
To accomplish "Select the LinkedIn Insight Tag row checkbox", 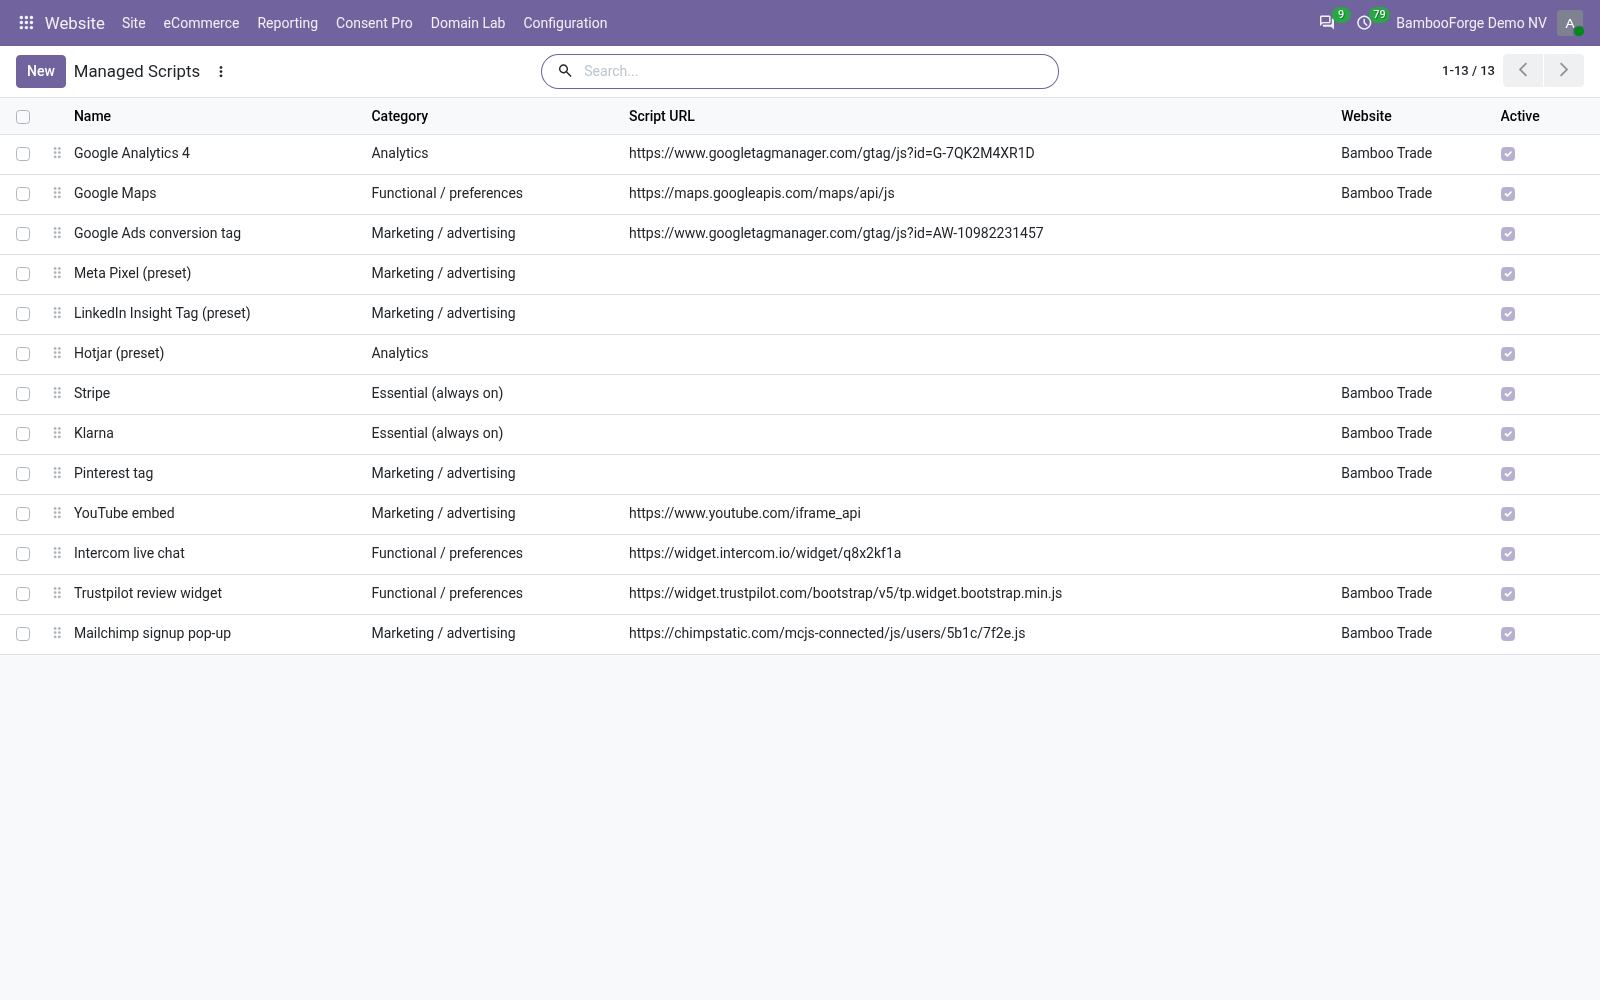I will [x=23, y=314].
